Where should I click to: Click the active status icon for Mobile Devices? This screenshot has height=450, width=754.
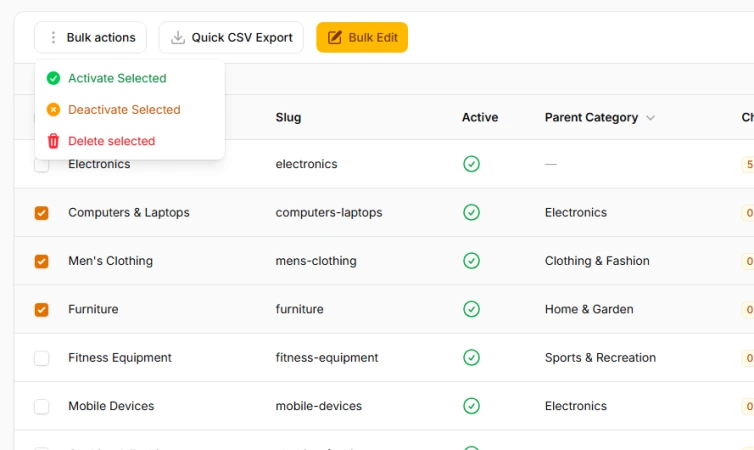[x=471, y=406]
